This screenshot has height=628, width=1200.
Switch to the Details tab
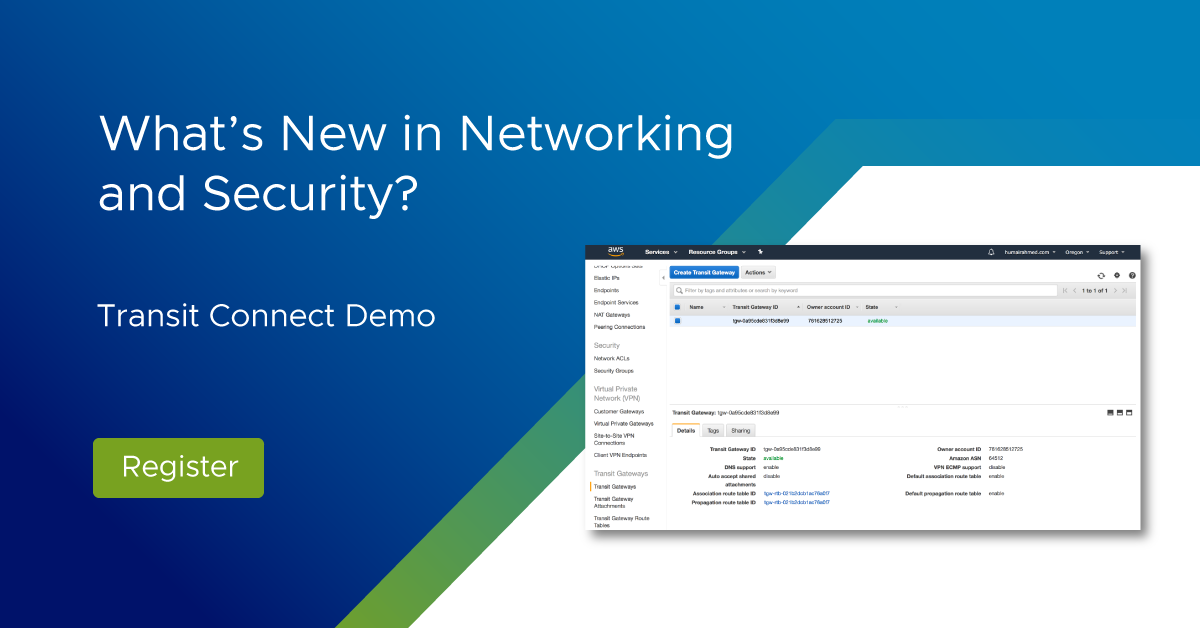(686, 430)
